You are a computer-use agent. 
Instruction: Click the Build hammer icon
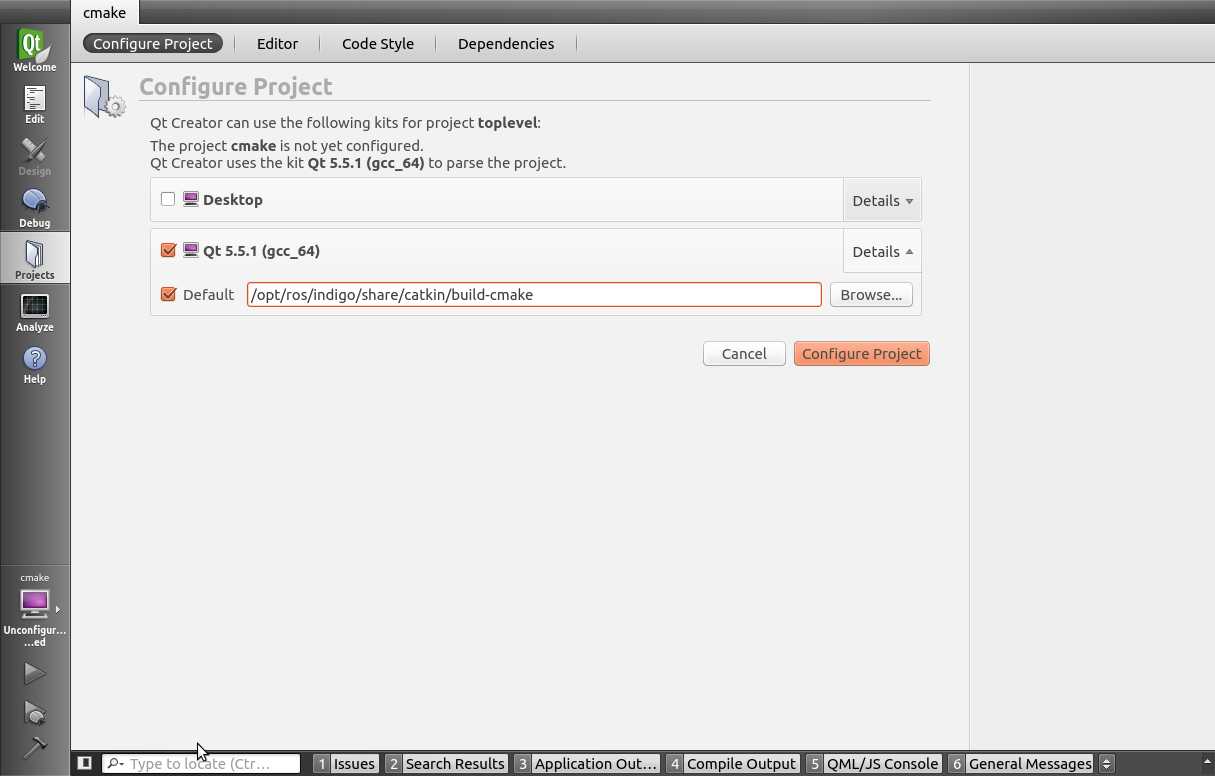pos(34,748)
